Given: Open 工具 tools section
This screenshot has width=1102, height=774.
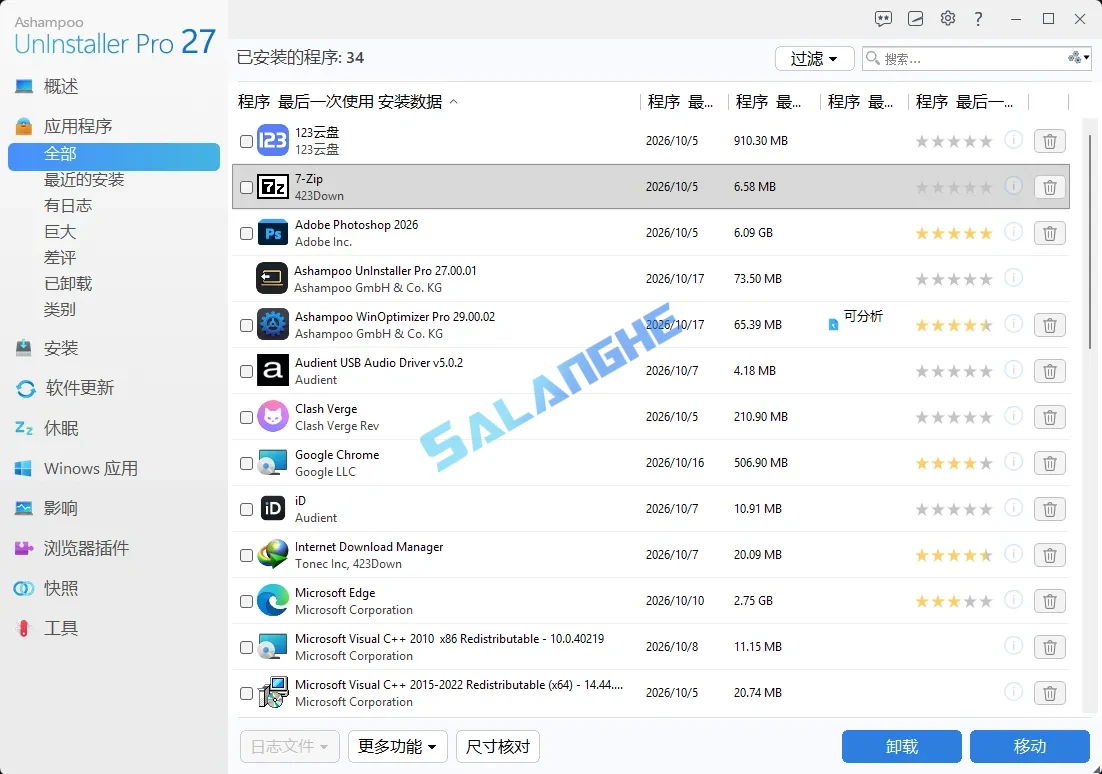Looking at the screenshot, I should click(60, 628).
